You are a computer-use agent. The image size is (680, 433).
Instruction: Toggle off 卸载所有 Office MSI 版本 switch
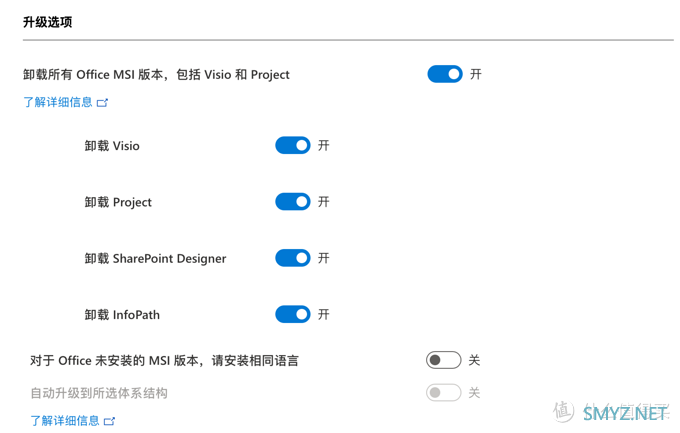coord(444,74)
